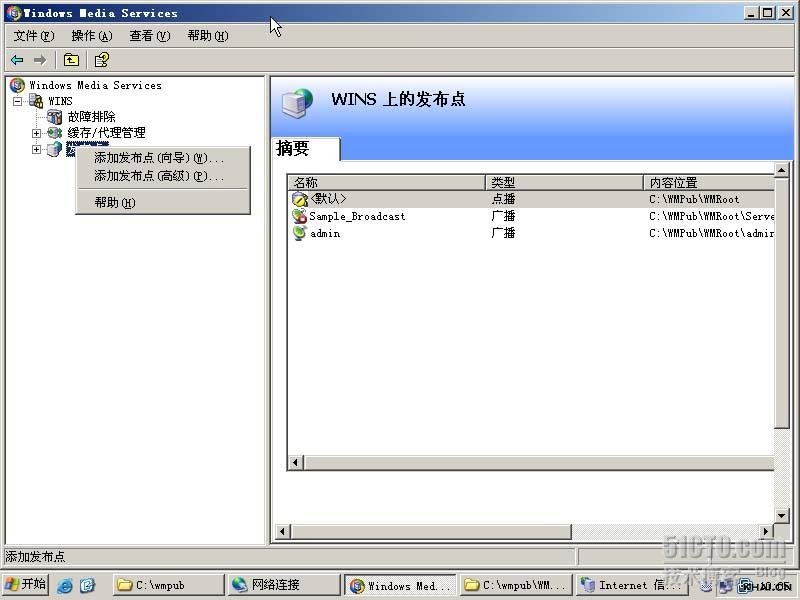Collapse the WINS server tree node
Screen dimensions: 800x600
tap(18, 101)
